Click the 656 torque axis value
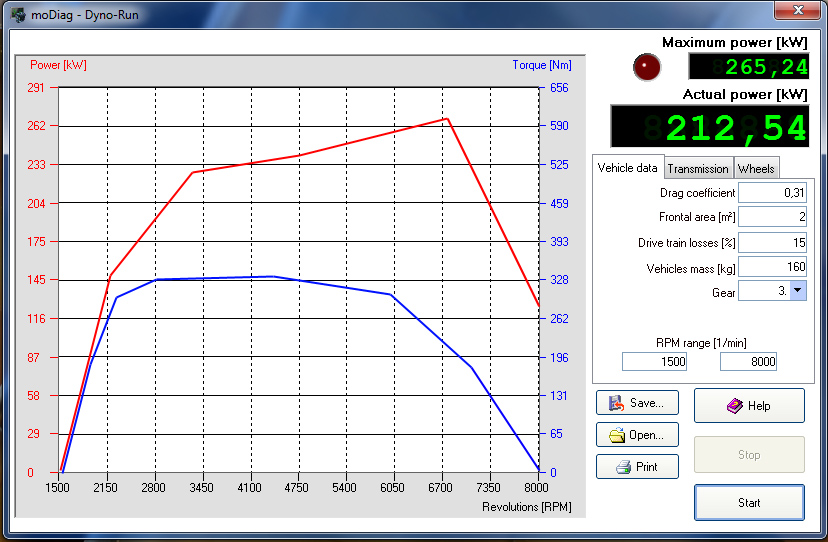Viewport: 828px width, 542px height. (x=559, y=88)
